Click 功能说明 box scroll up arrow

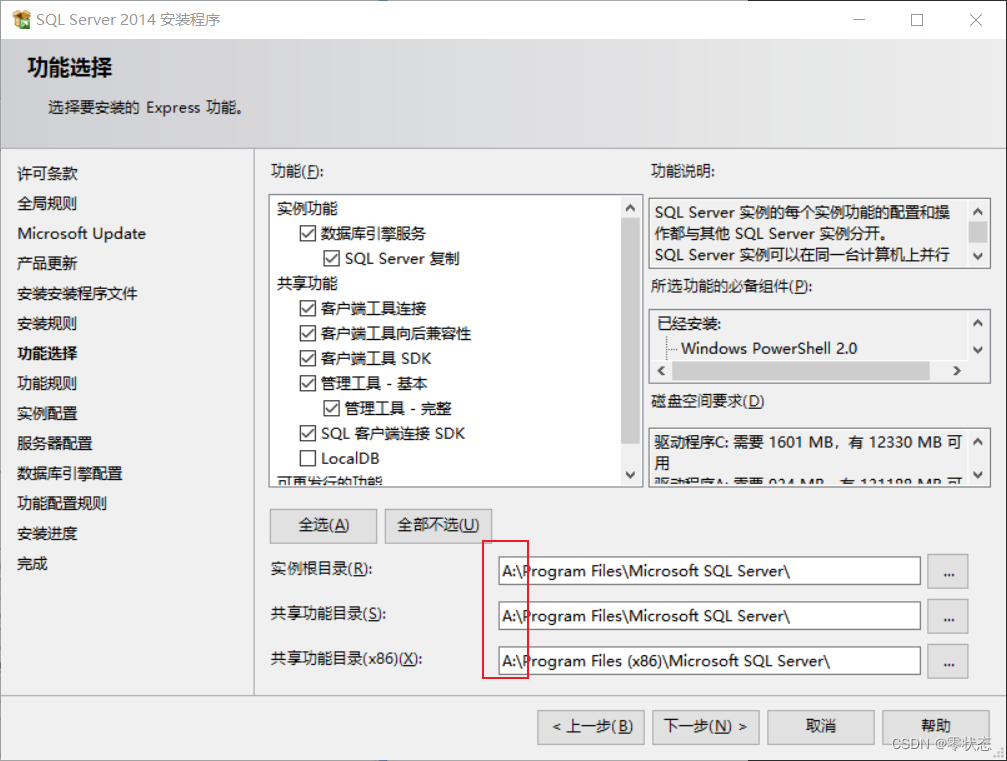point(977,211)
